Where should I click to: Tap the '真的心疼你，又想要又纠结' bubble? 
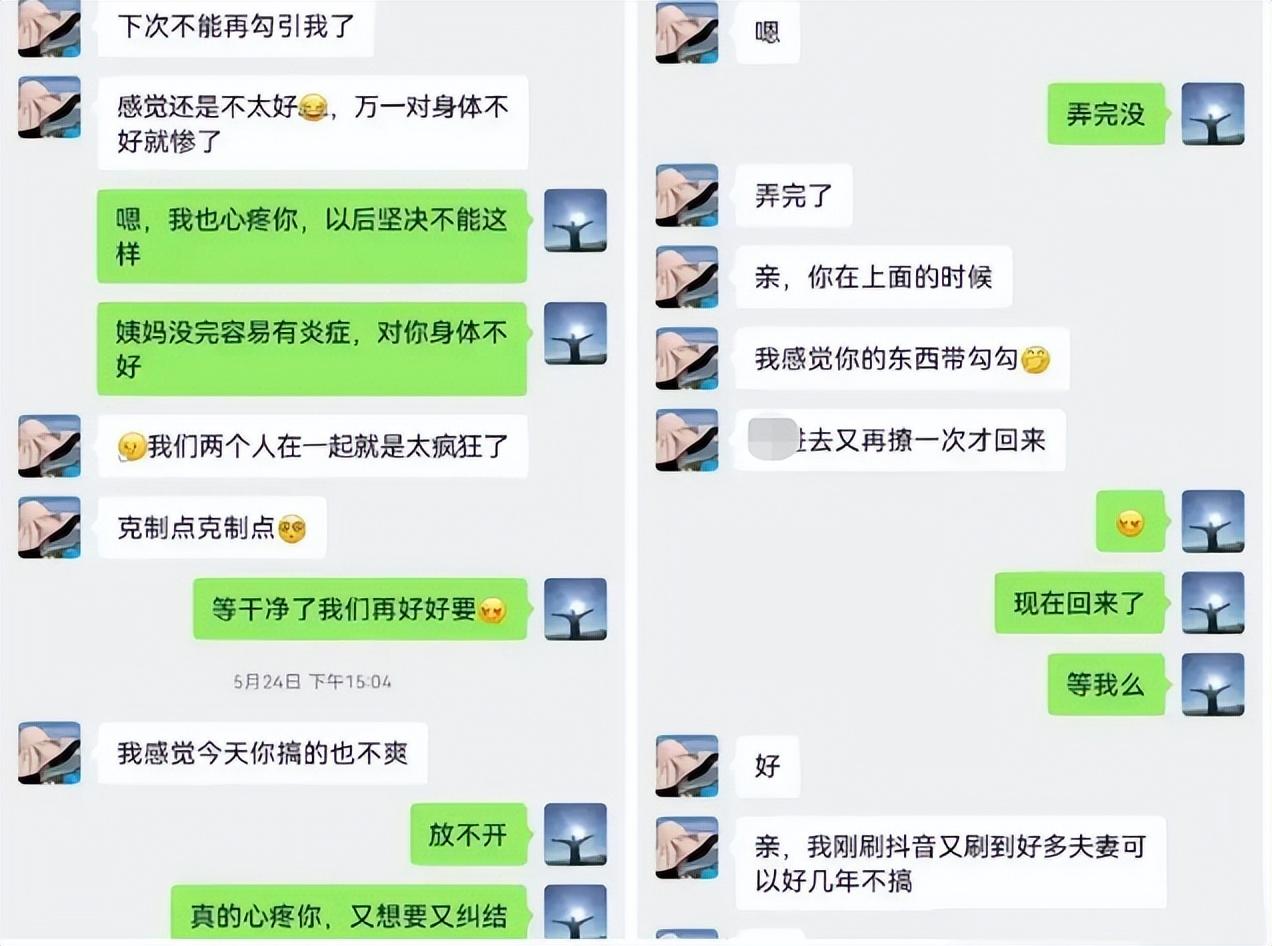click(349, 912)
